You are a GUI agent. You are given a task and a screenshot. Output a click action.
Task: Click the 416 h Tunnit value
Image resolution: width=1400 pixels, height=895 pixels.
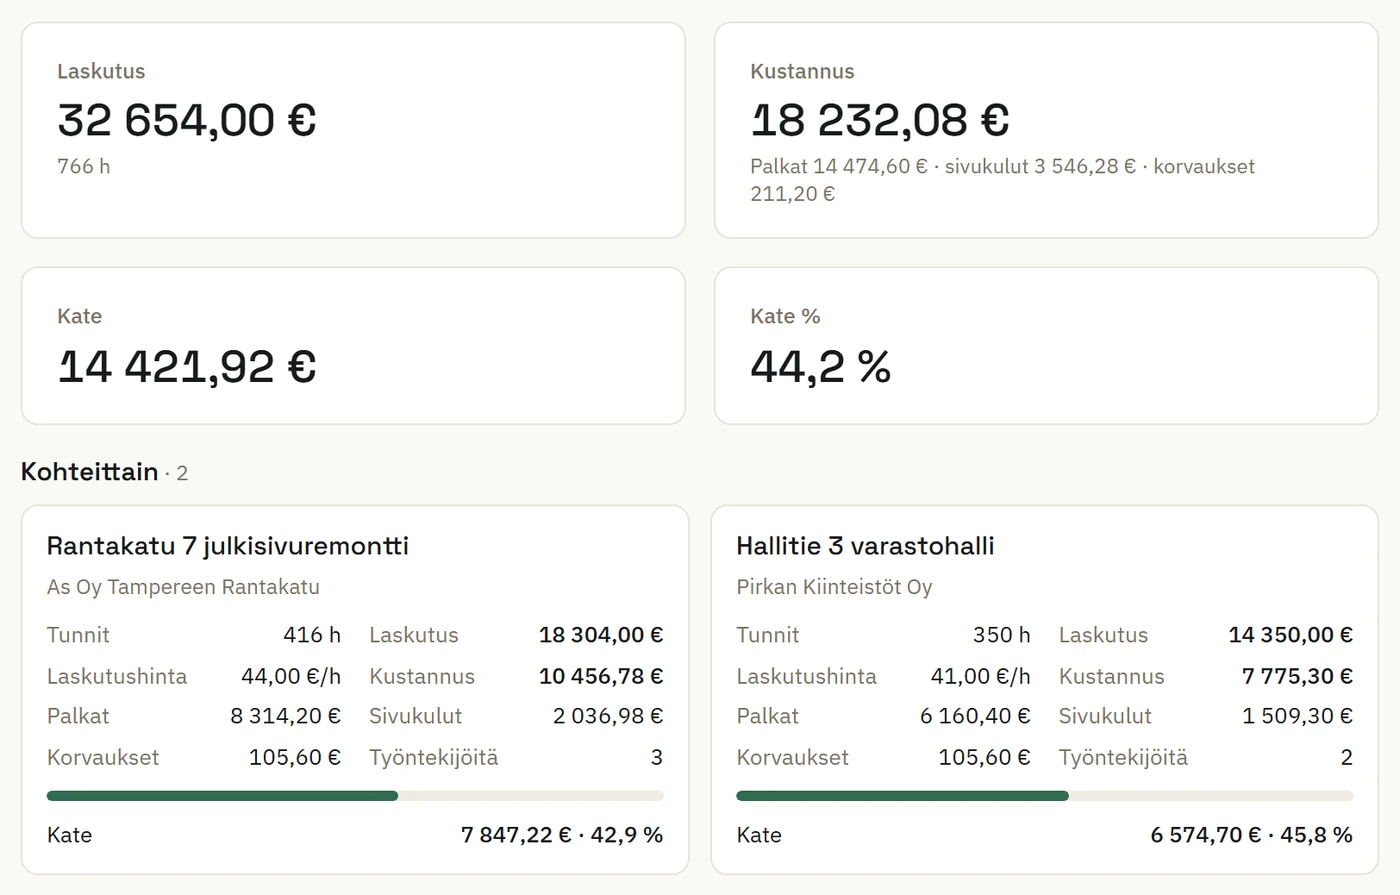click(x=312, y=635)
